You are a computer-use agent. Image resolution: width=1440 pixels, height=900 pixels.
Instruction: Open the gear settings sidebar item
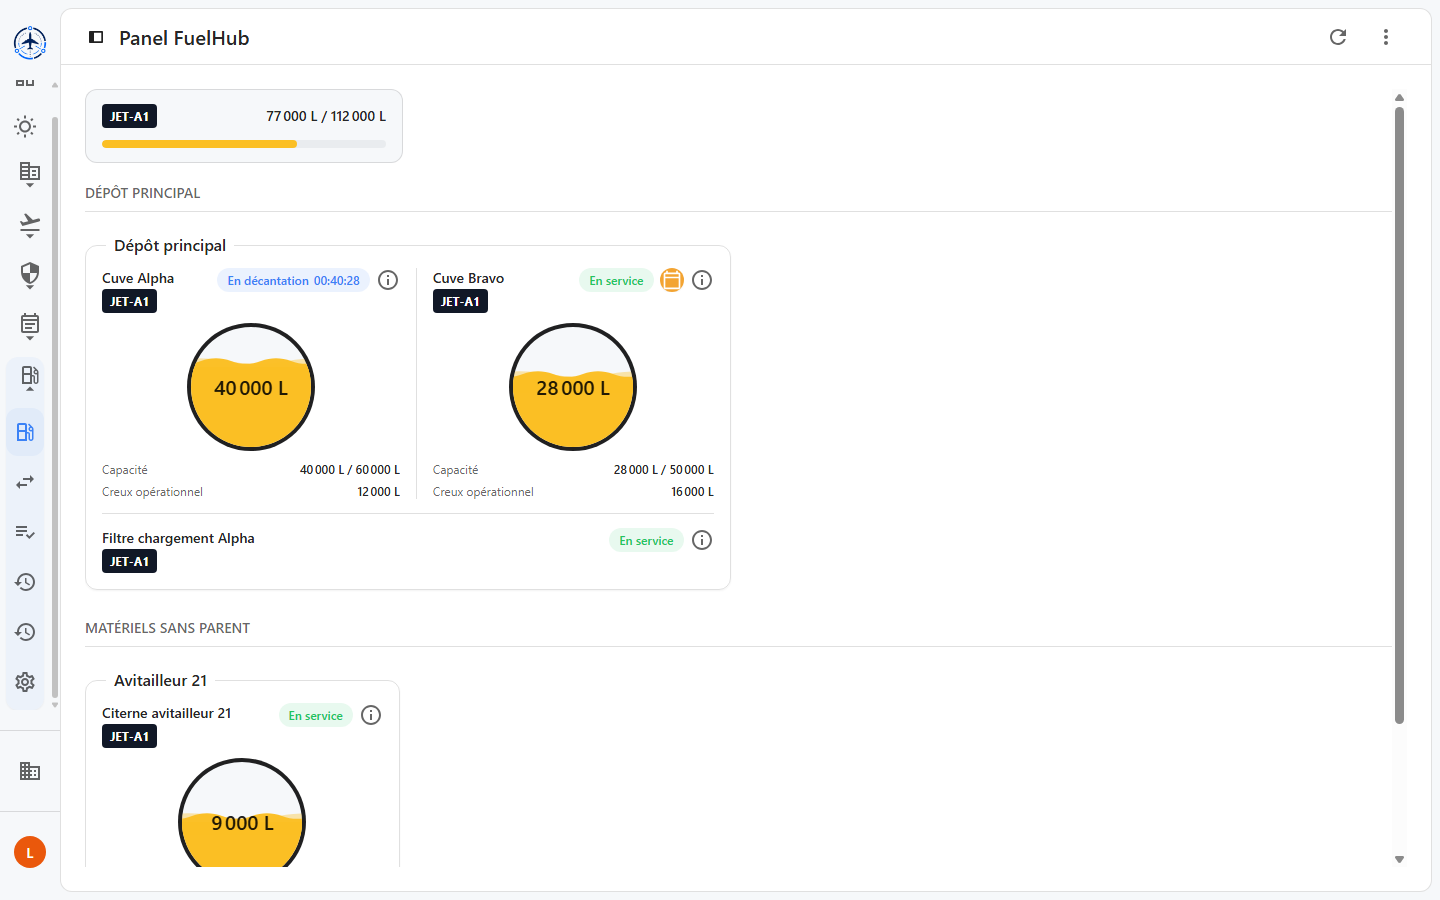(x=25, y=682)
